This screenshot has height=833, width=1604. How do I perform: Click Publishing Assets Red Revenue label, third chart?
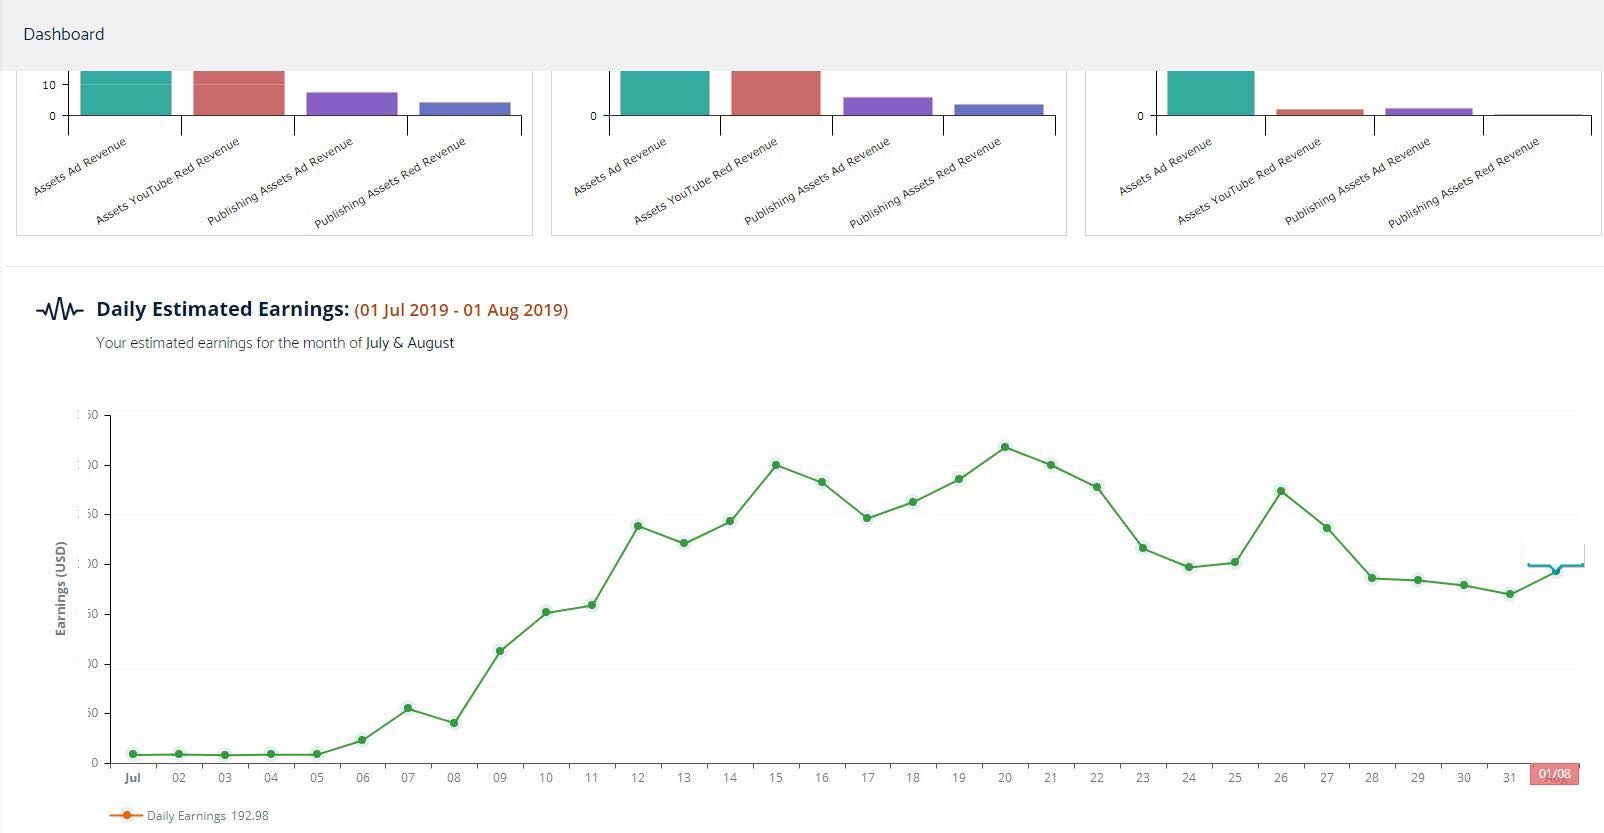(1464, 183)
